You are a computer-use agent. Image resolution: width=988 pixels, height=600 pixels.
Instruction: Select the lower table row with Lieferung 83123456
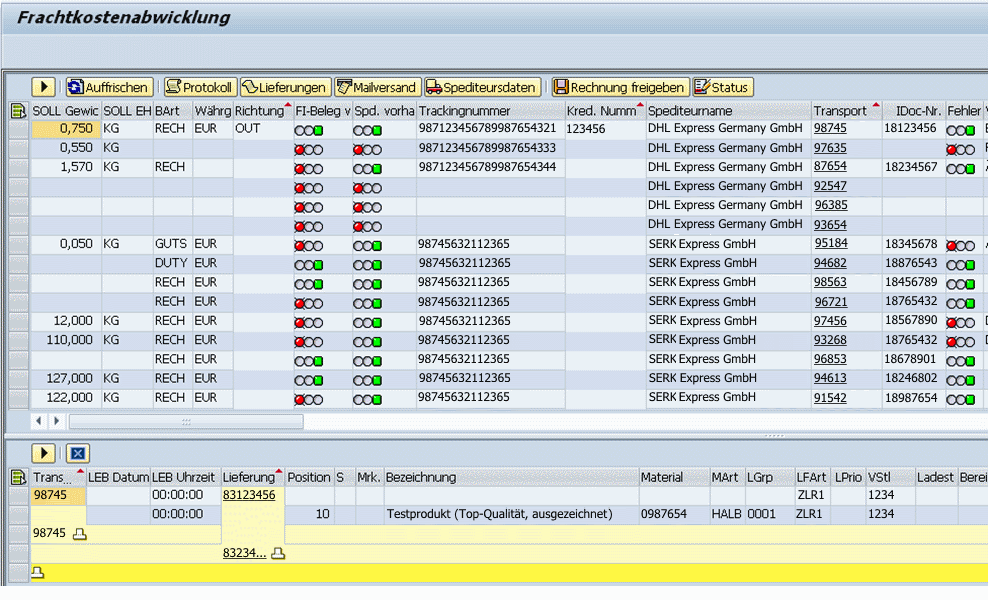tap(18, 495)
